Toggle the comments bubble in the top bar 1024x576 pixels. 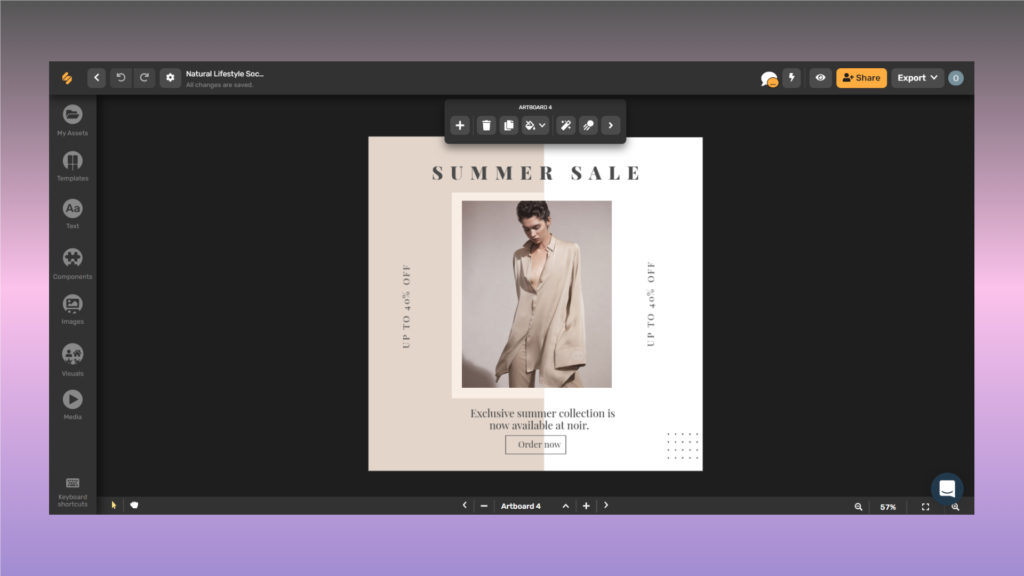[x=768, y=77]
